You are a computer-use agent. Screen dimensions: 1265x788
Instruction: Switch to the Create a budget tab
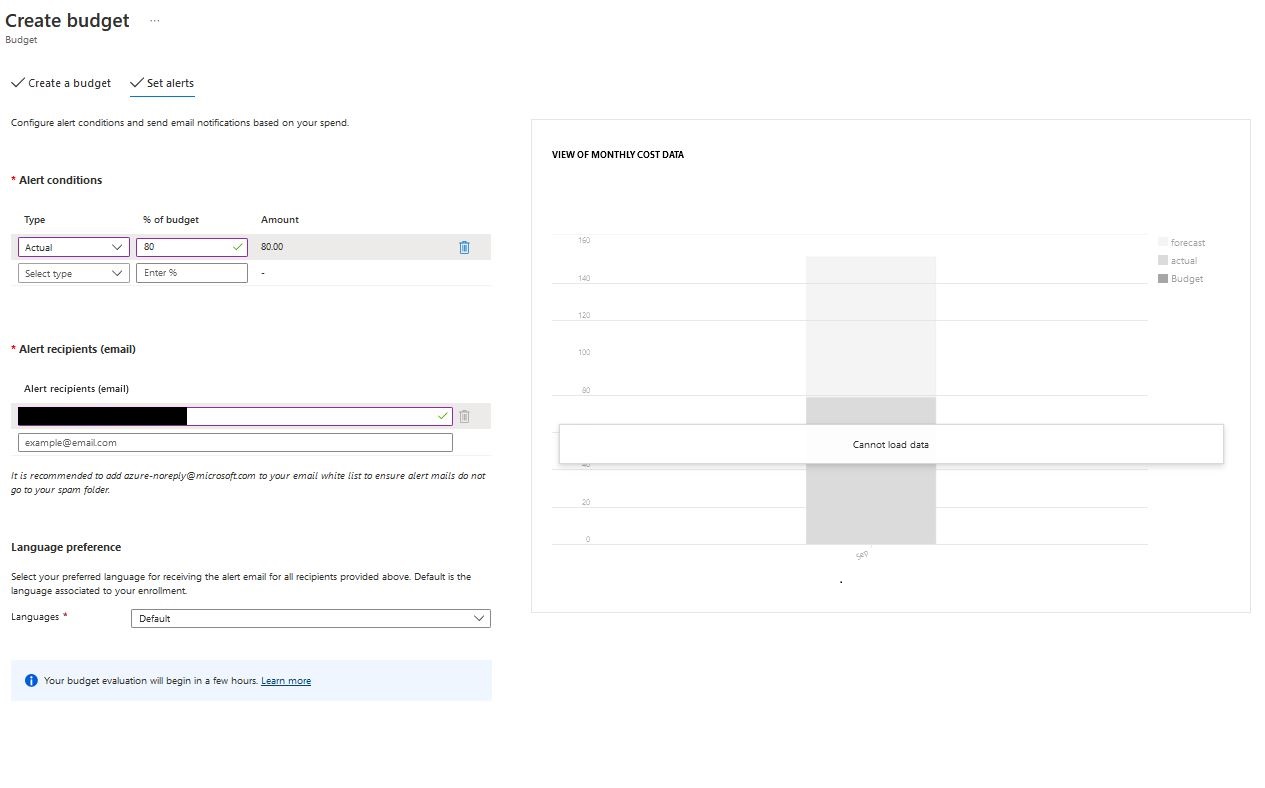[x=61, y=83]
